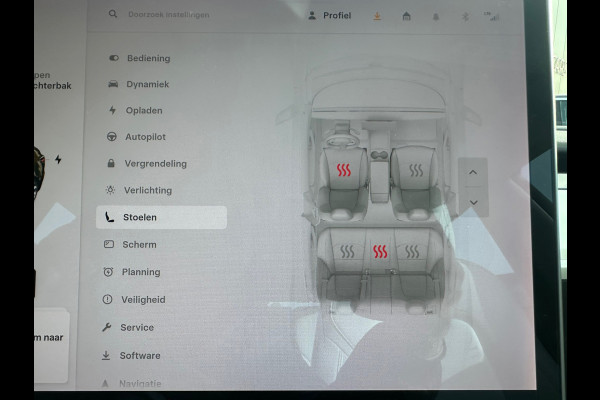The height and width of the screenshot is (400, 600).
Task: Toggle the rear right seat heater
Action: pos(412,251)
